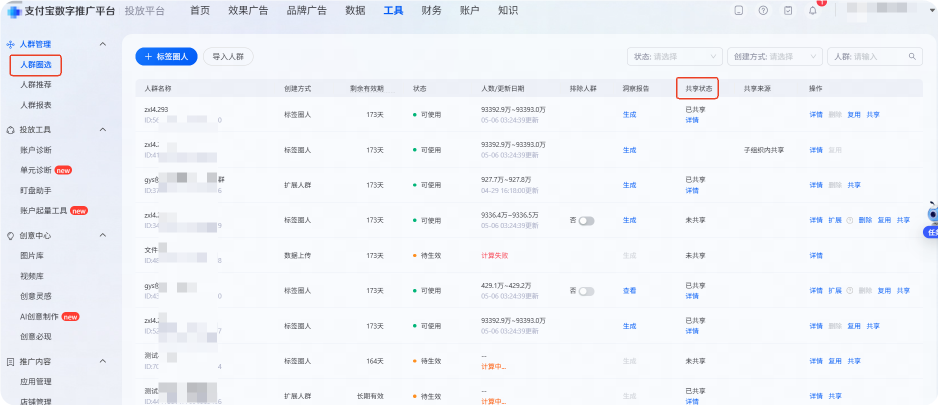This screenshot has height=405, width=938.
Task: Click 共享 in the 长期有效 row's 操作 column
Action: (835, 396)
